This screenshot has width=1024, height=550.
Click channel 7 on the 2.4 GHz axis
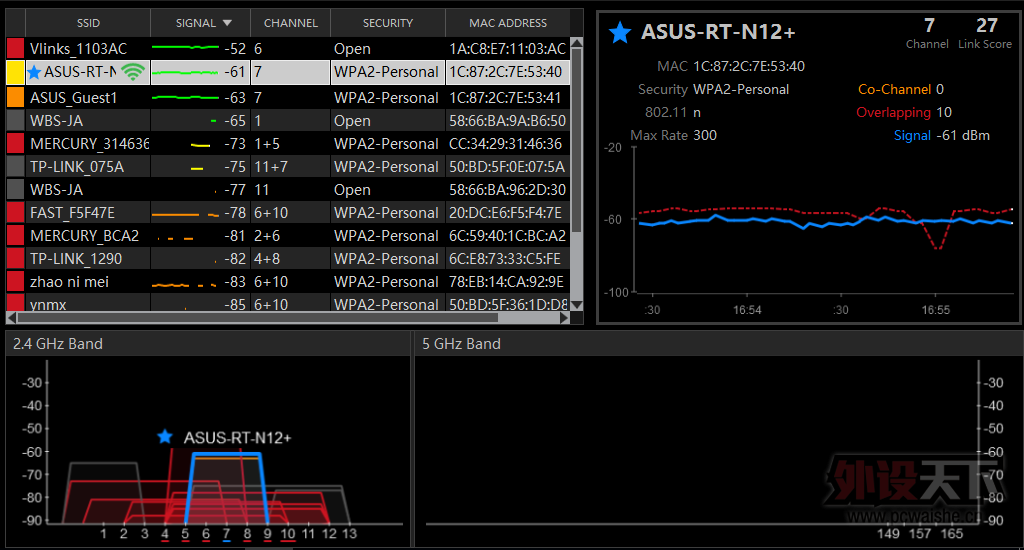click(x=226, y=534)
